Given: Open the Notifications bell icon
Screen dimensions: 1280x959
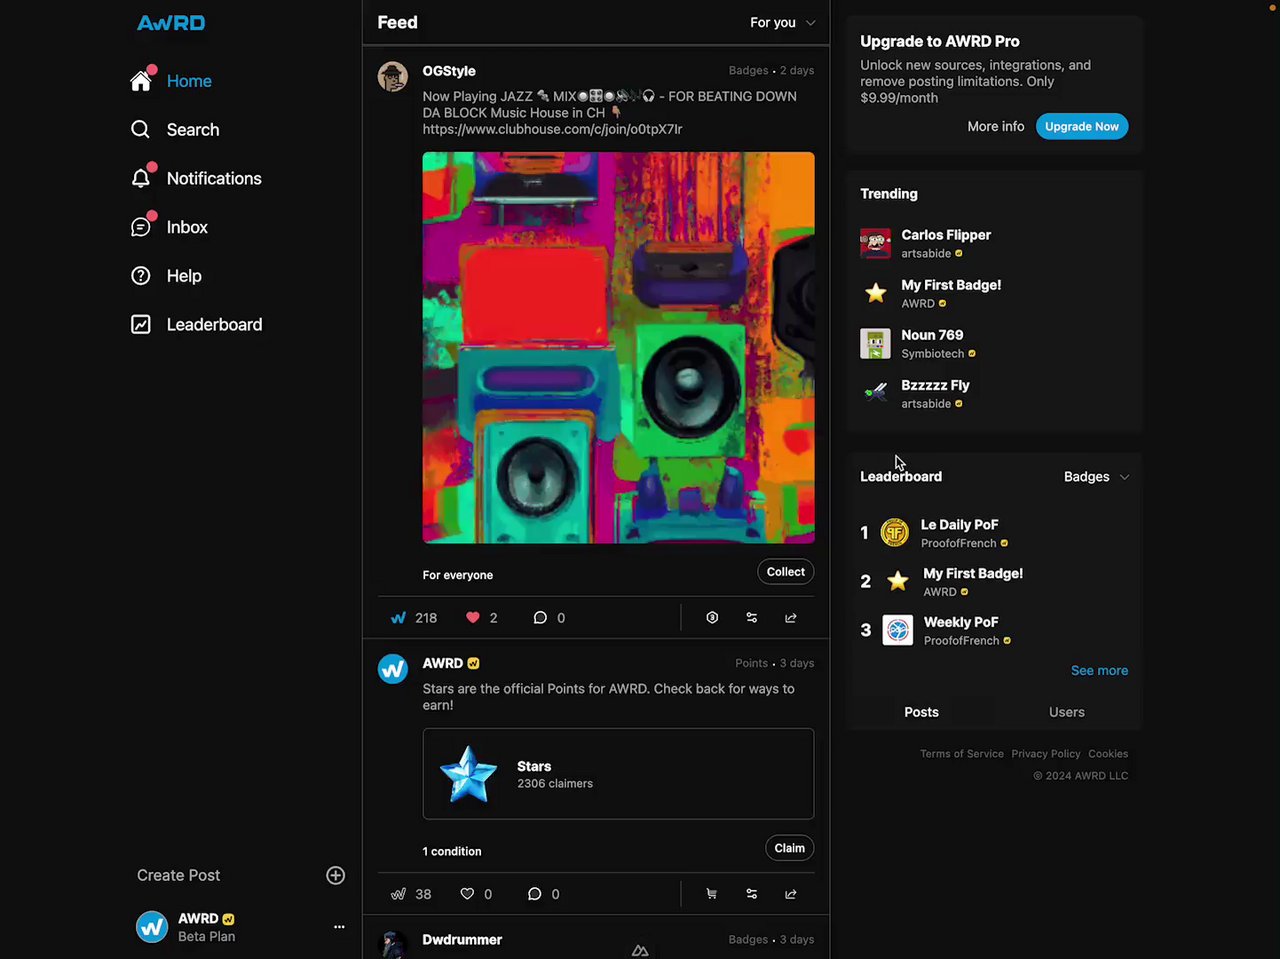Looking at the screenshot, I should (141, 178).
